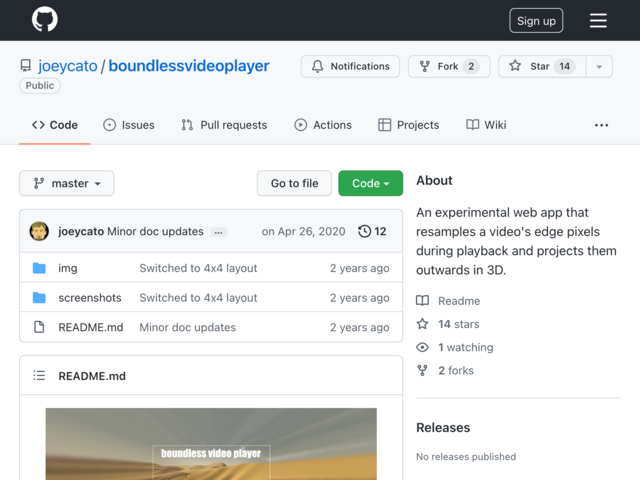Click the Readme link in About

tap(448, 301)
